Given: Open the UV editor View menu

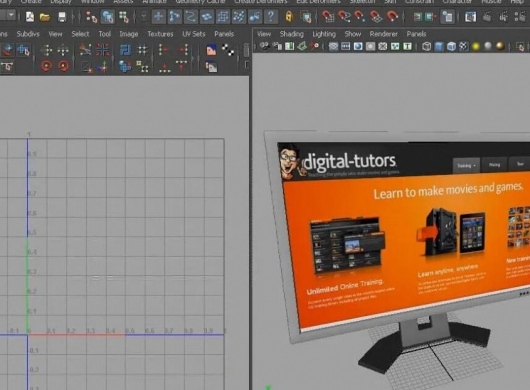Looking at the screenshot, I should 55,34.
